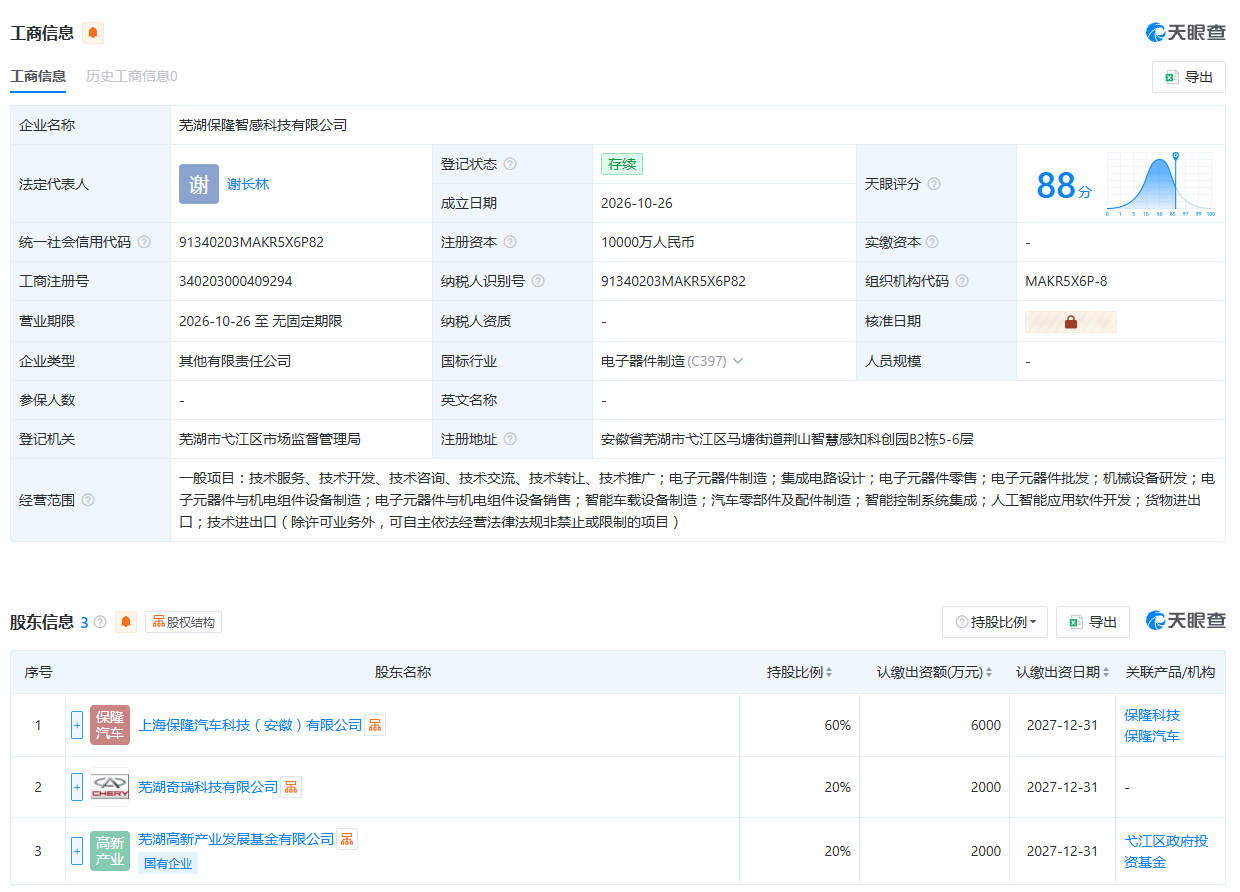Click registered capital 10000万人民币
The width and height of the screenshot is (1240, 892).
click(x=648, y=242)
